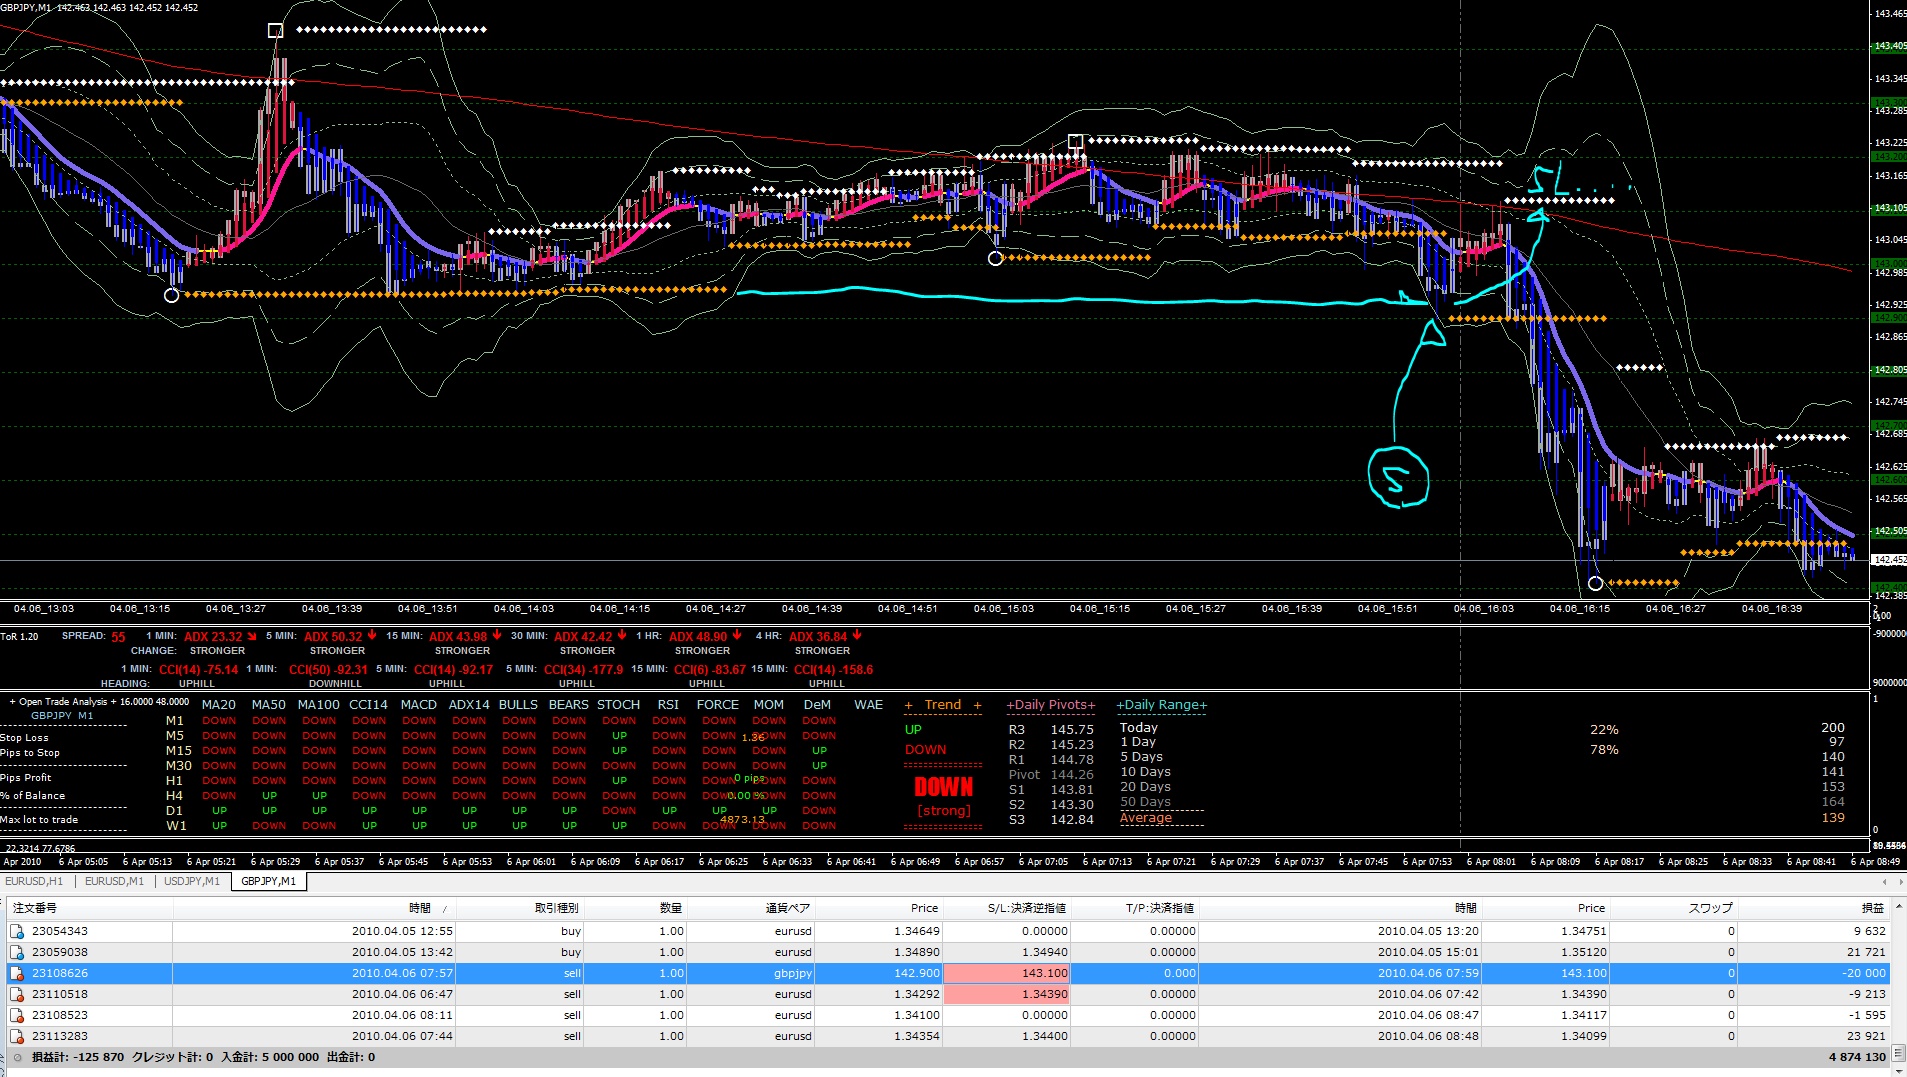Click the left arrow to scroll chart tabs
Screen dimensions: 1907x1077
click(1884, 881)
